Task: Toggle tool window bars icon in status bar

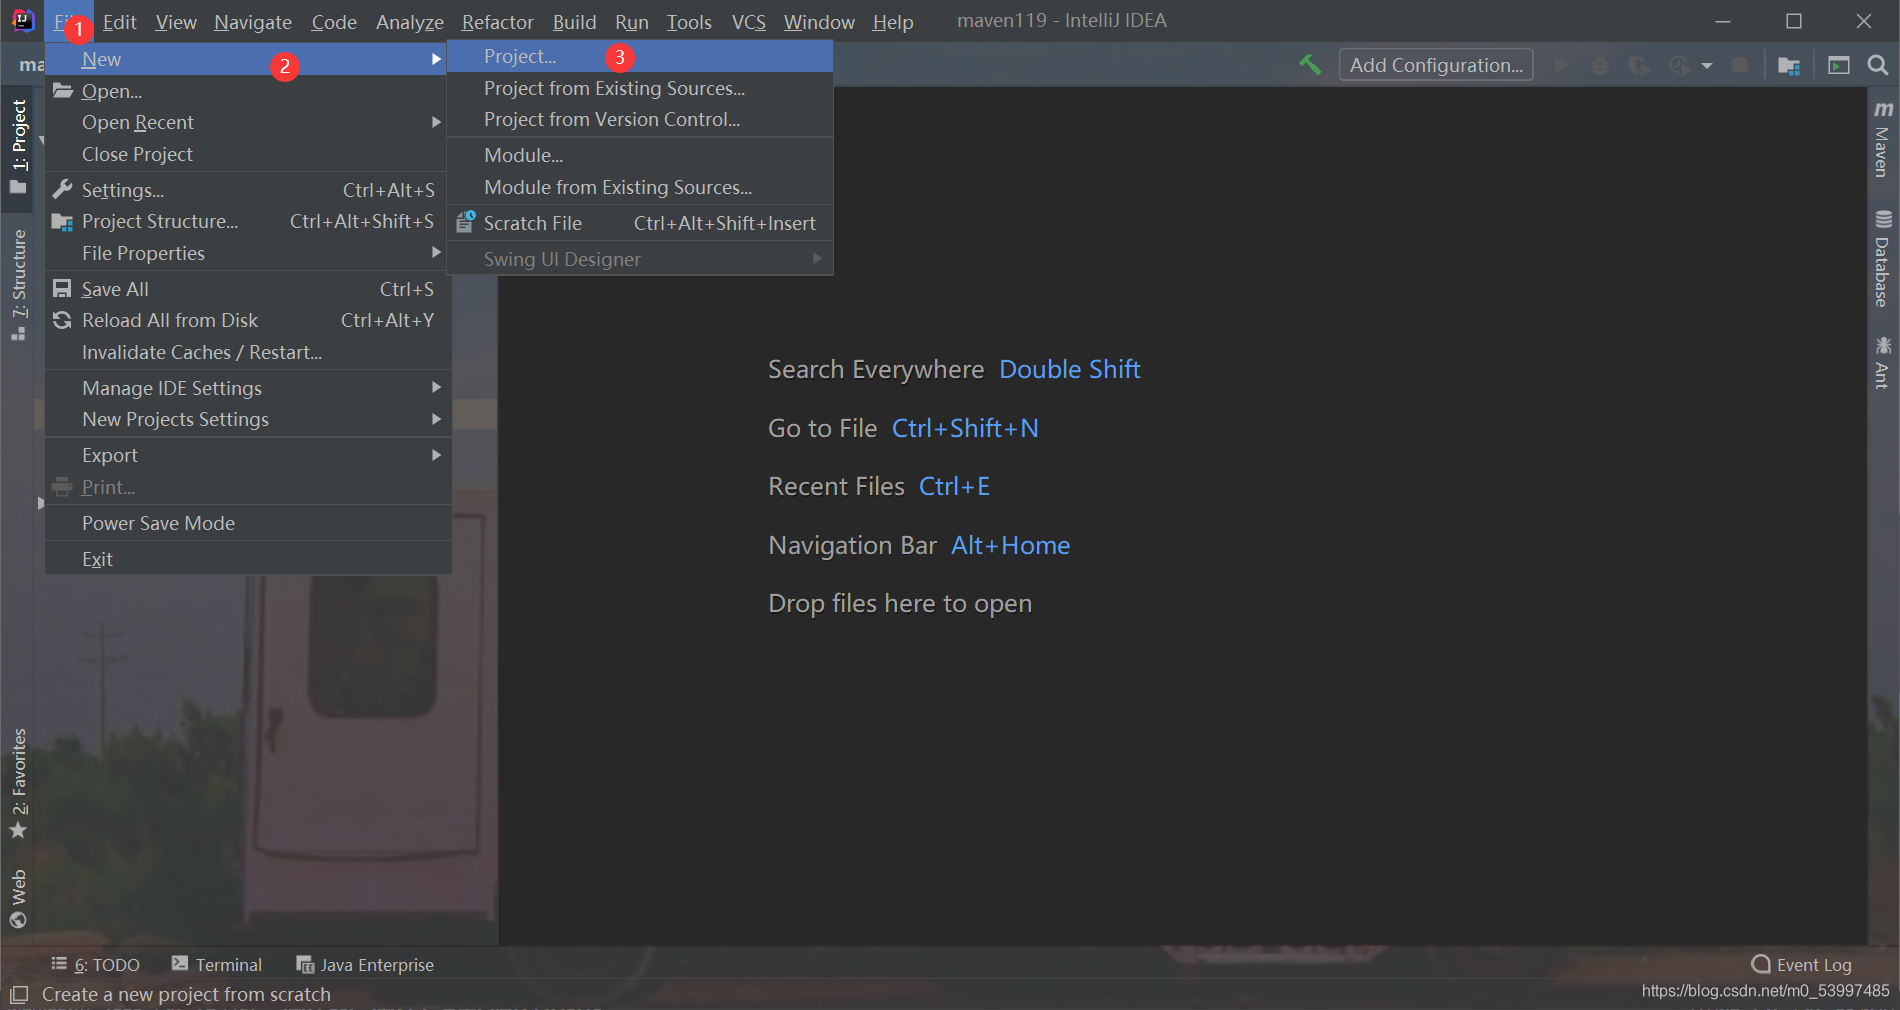Action: (x=18, y=995)
